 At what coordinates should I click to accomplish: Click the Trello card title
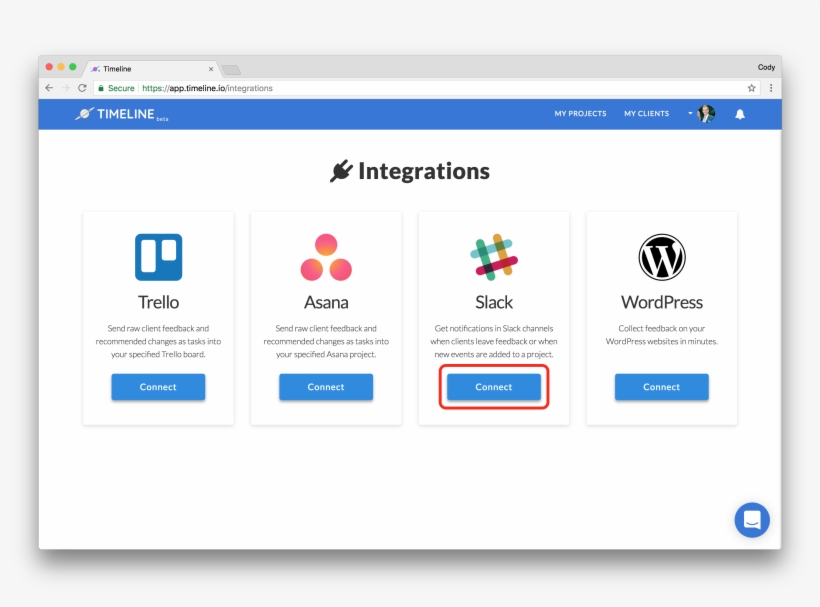coord(158,302)
